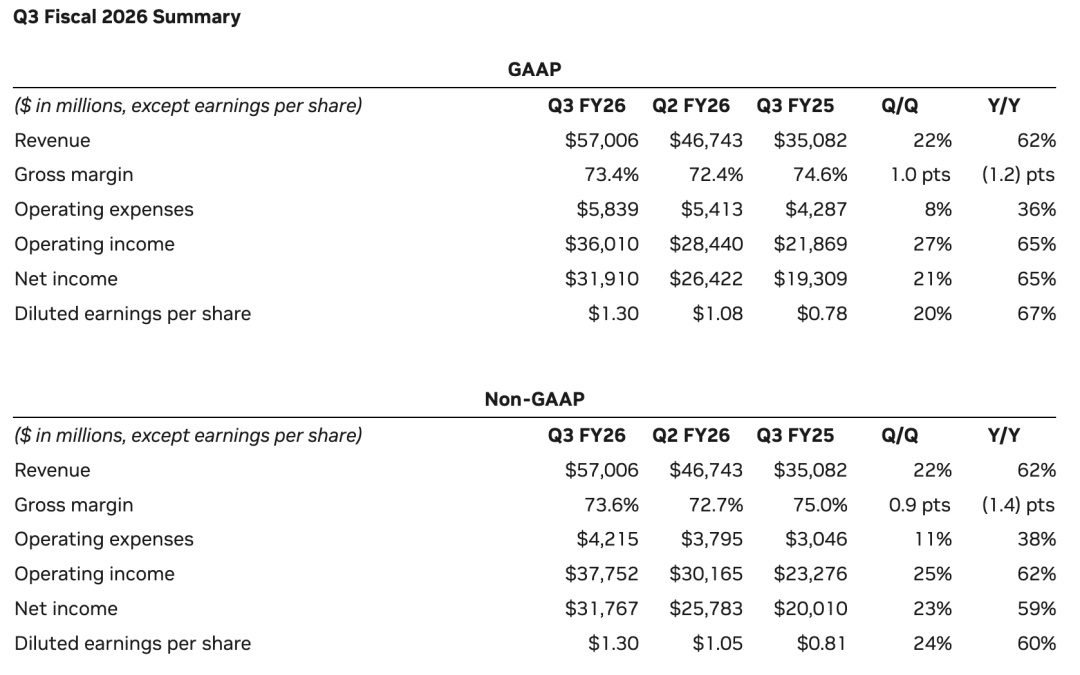Click the (1.4) pts Y/Y cell

1018,505
